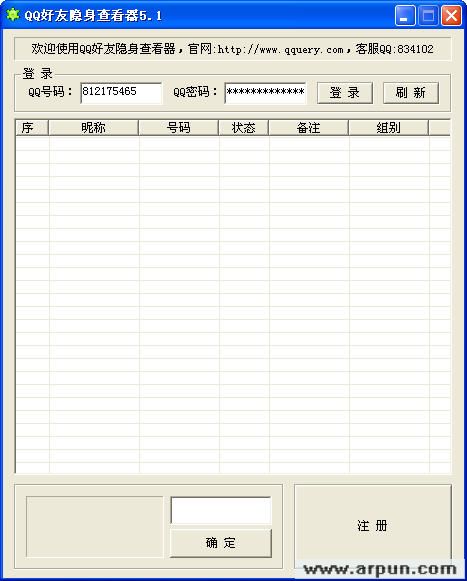Click the 登录 login button
The width and height of the screenshot is (467, 581).
pyautogui.click(x=345, y=93)
